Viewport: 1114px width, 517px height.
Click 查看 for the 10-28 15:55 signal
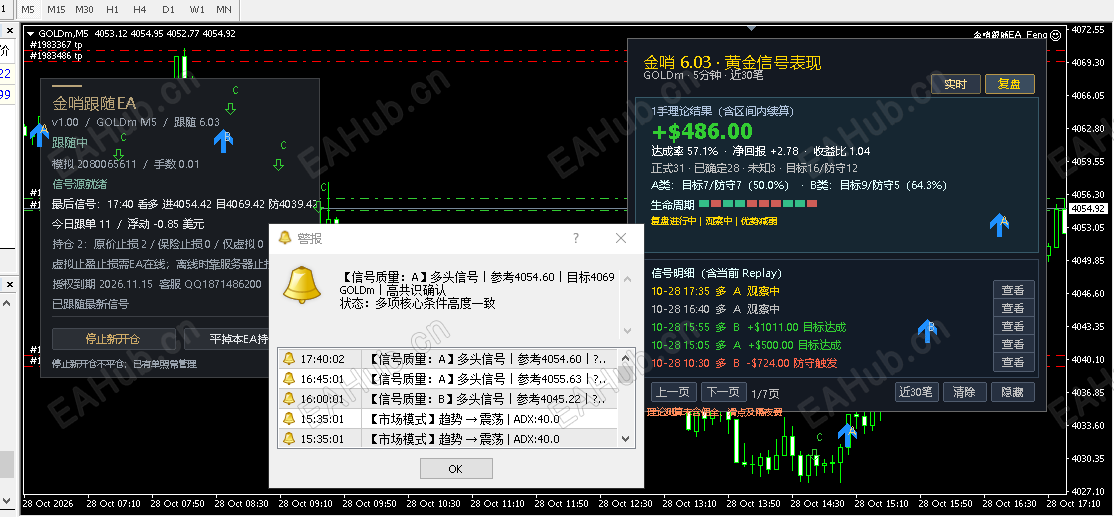coord(1013,326)
